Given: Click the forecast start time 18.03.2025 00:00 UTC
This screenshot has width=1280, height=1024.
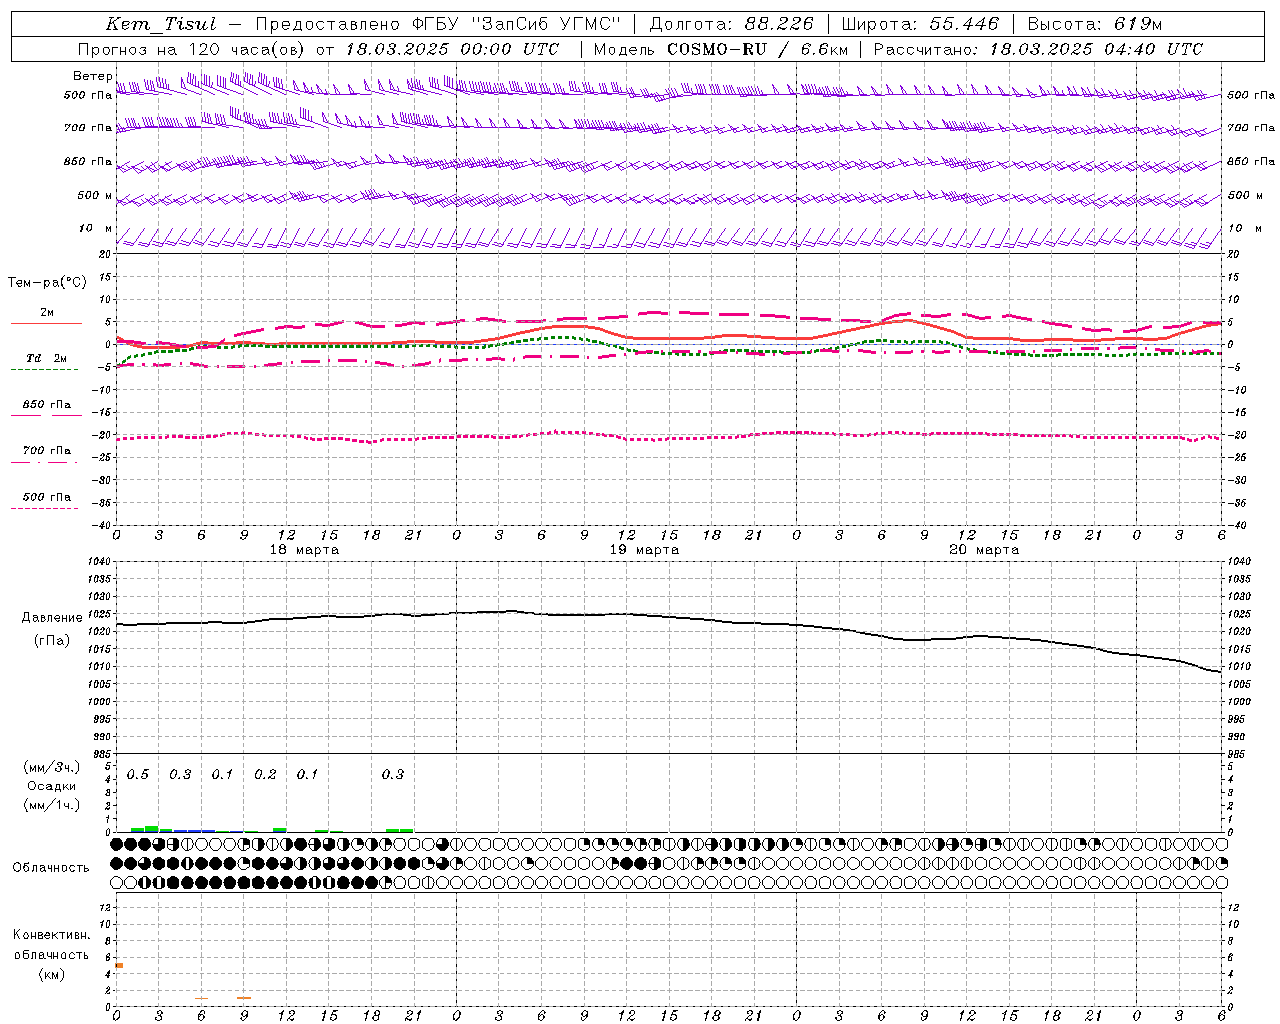Looking at the screenshot, I should tap(453, 49).
